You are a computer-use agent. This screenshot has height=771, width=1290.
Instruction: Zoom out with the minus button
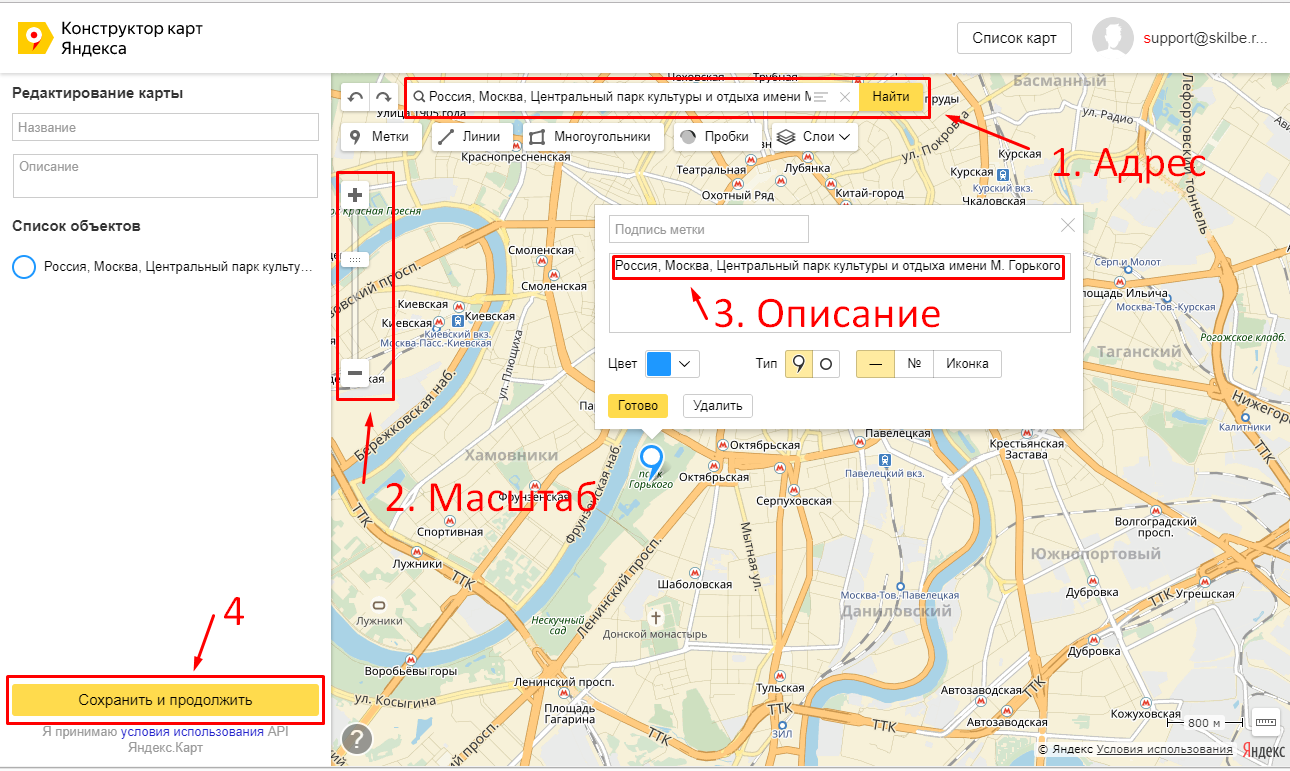tap(354, 373)
